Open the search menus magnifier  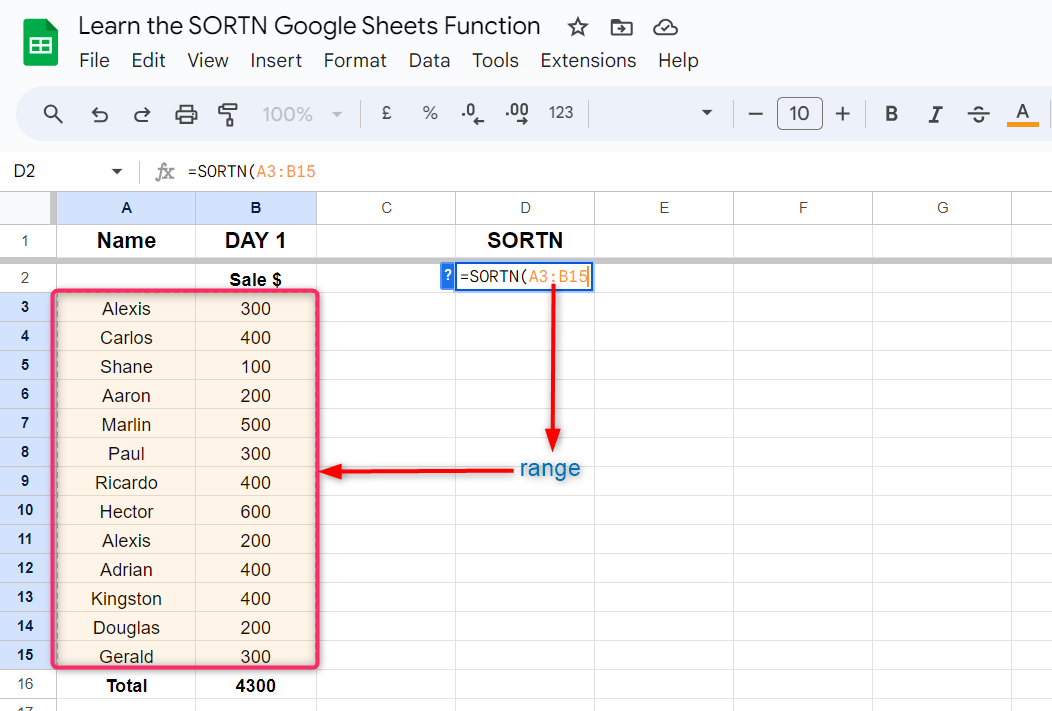click(x=53, y=114)
